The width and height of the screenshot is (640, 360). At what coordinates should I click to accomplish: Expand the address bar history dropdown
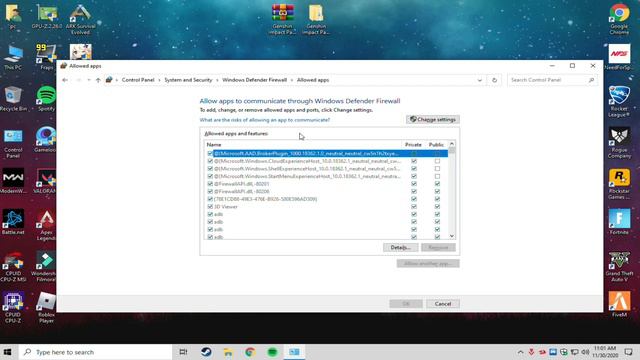coord(480,80)
